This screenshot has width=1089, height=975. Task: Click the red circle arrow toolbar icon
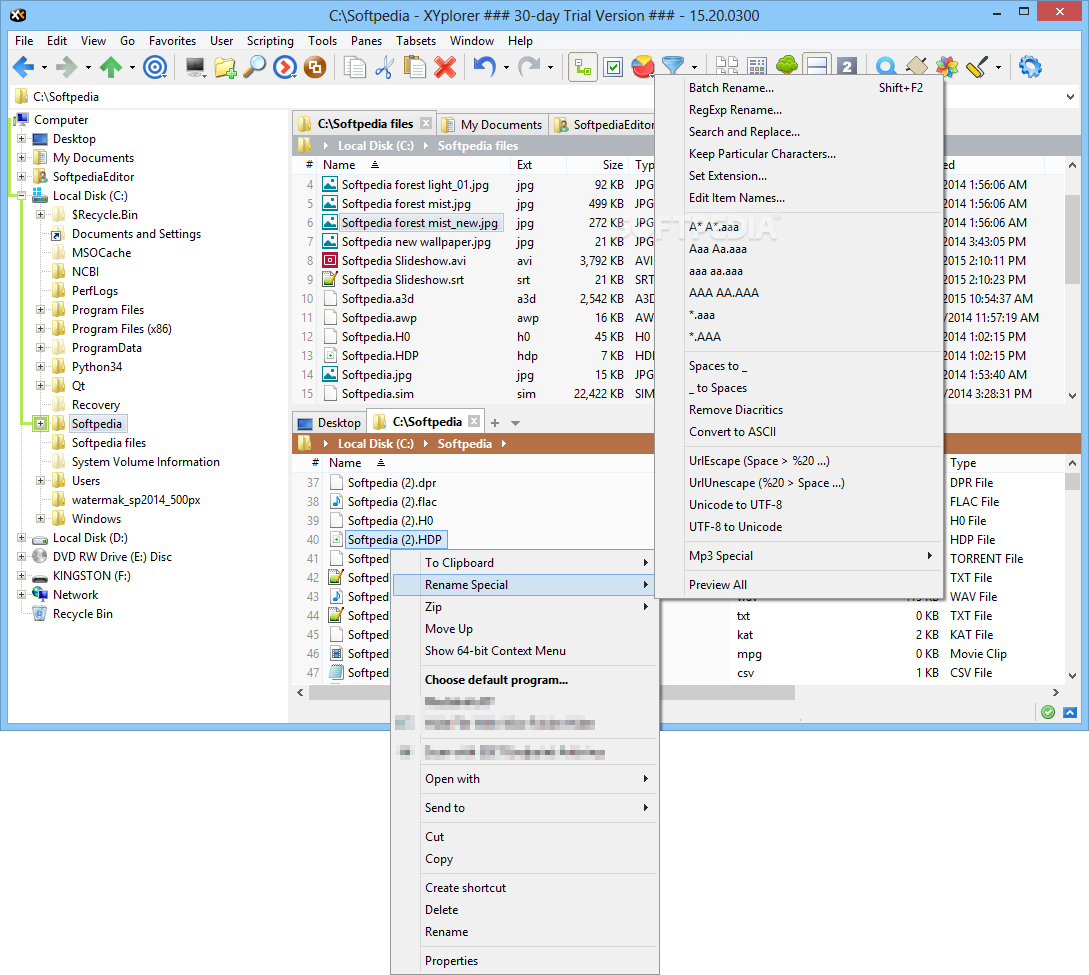(x=285, y=67)
